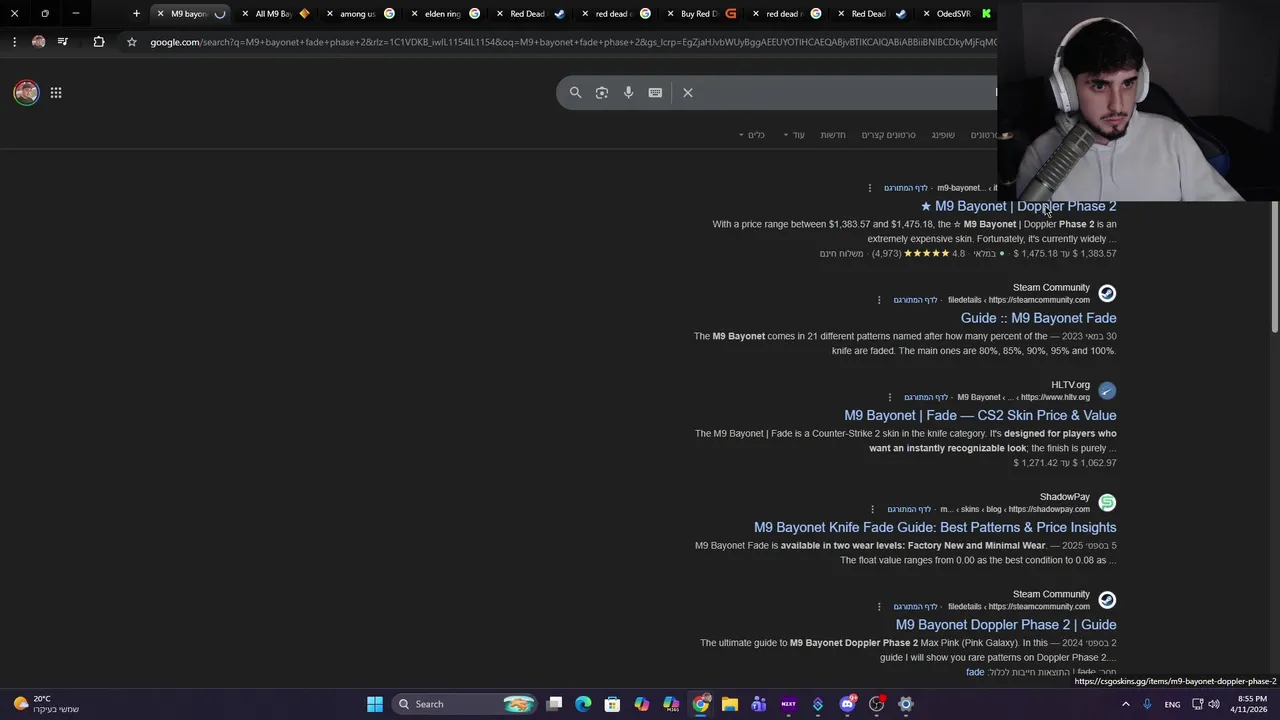Open three-dot options for M9 Bayonet Fade guide
Screen dimensions: 1280x720
(879, 300)
